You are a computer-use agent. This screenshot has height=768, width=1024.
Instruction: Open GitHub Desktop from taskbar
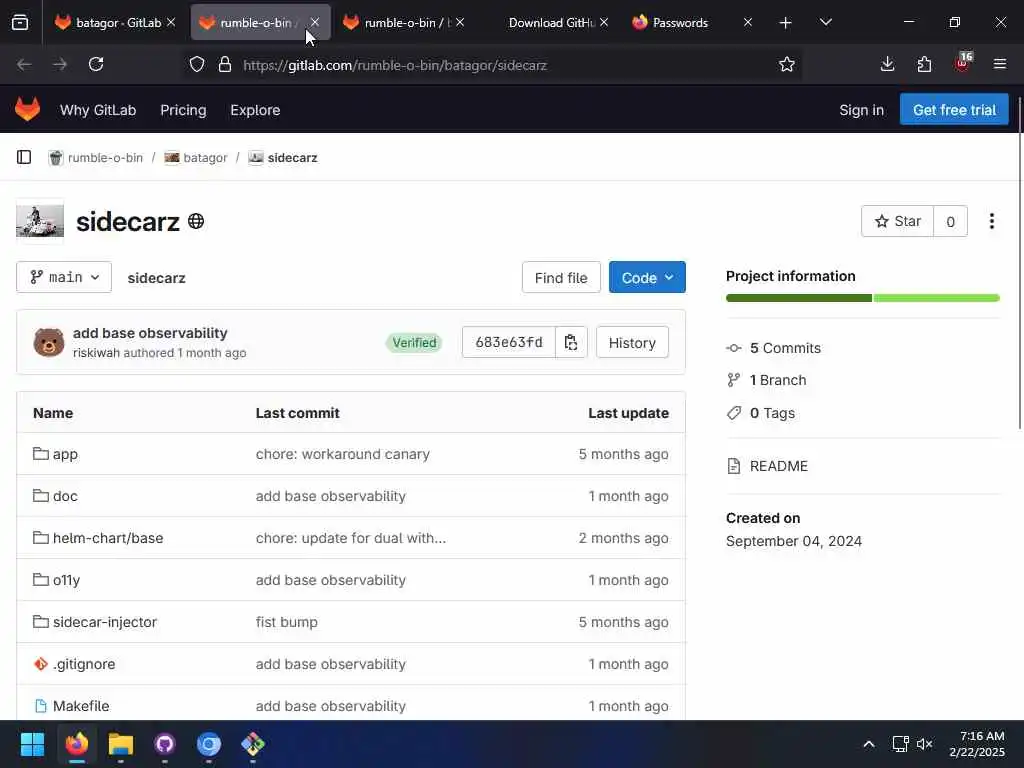pyautogui.click(x=165, y=744)
